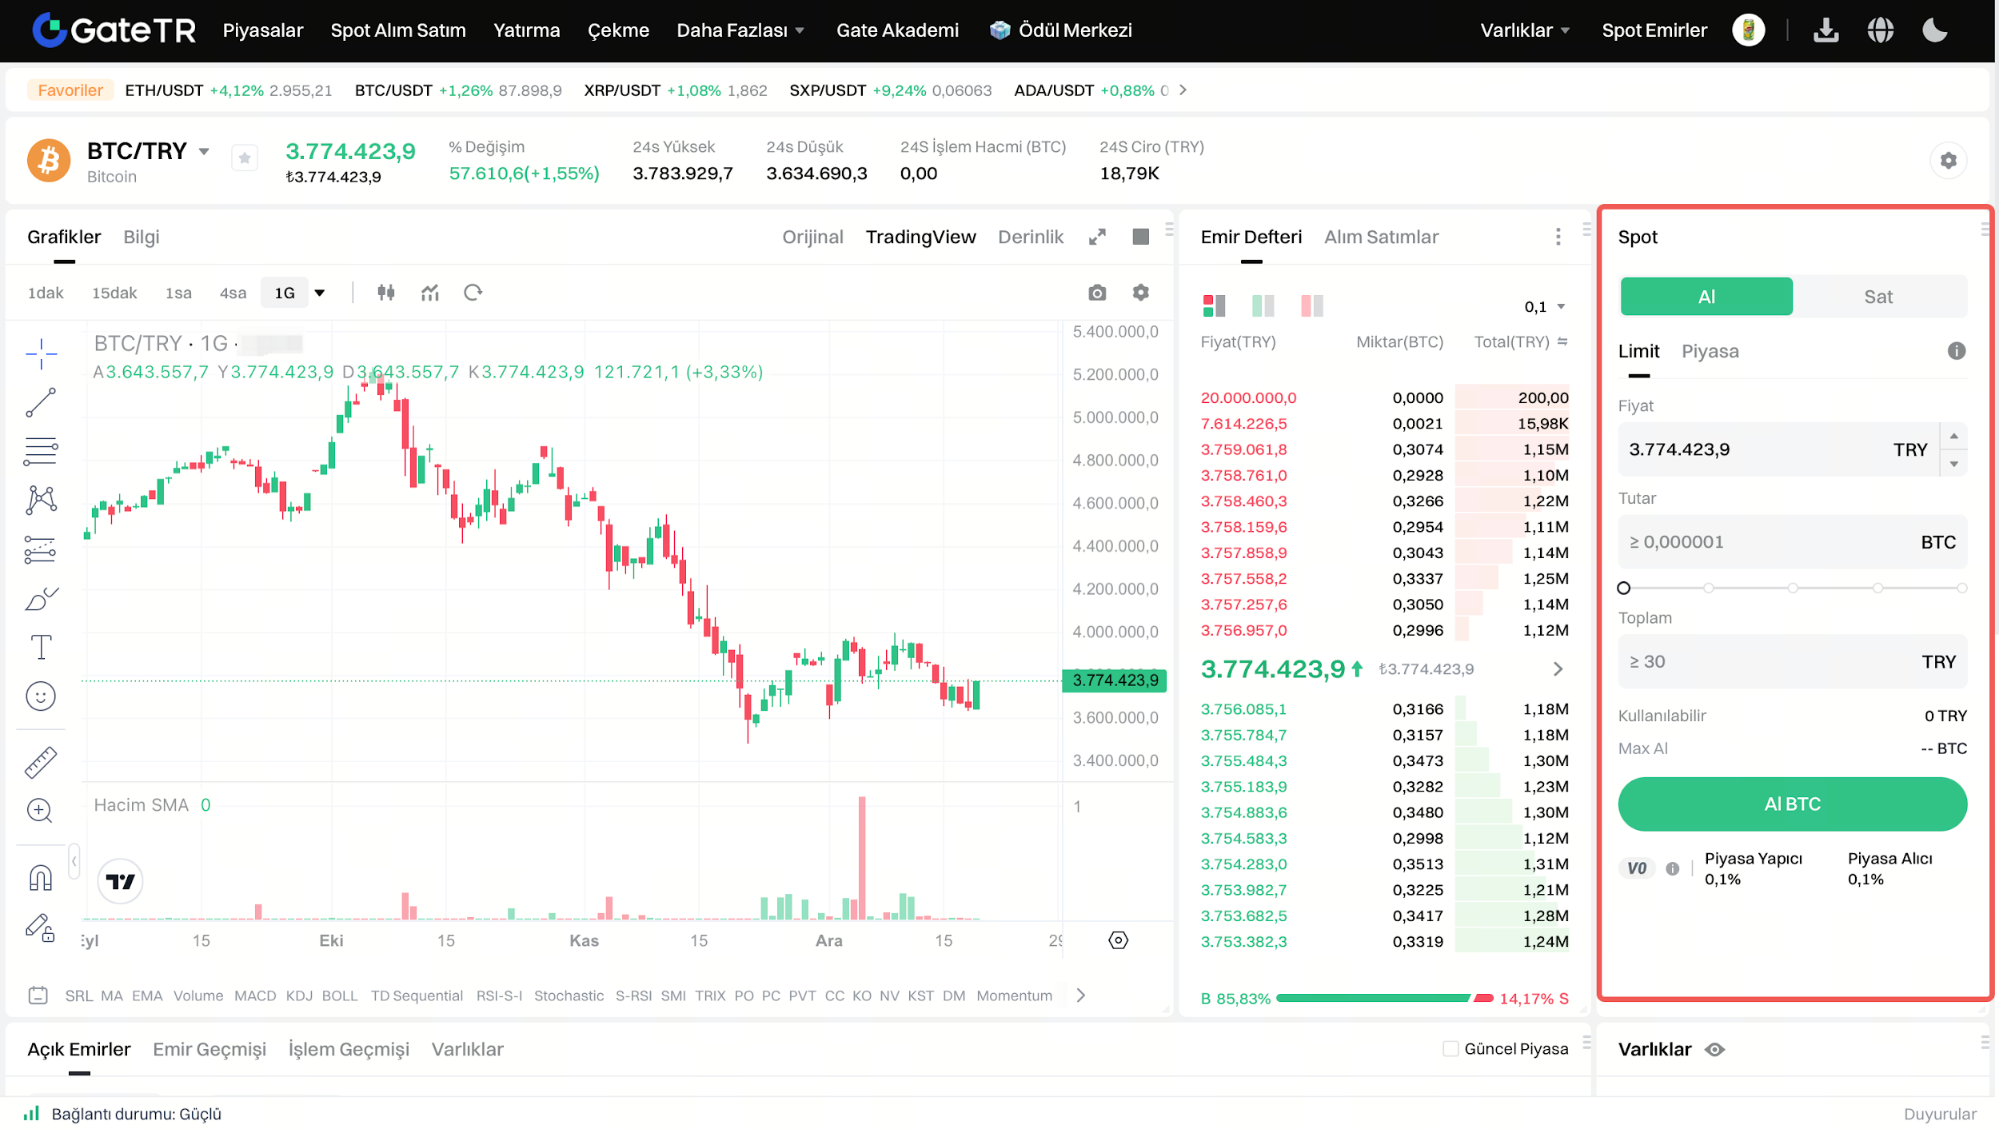Switch to the Alım Satımlar tab

1380,237
